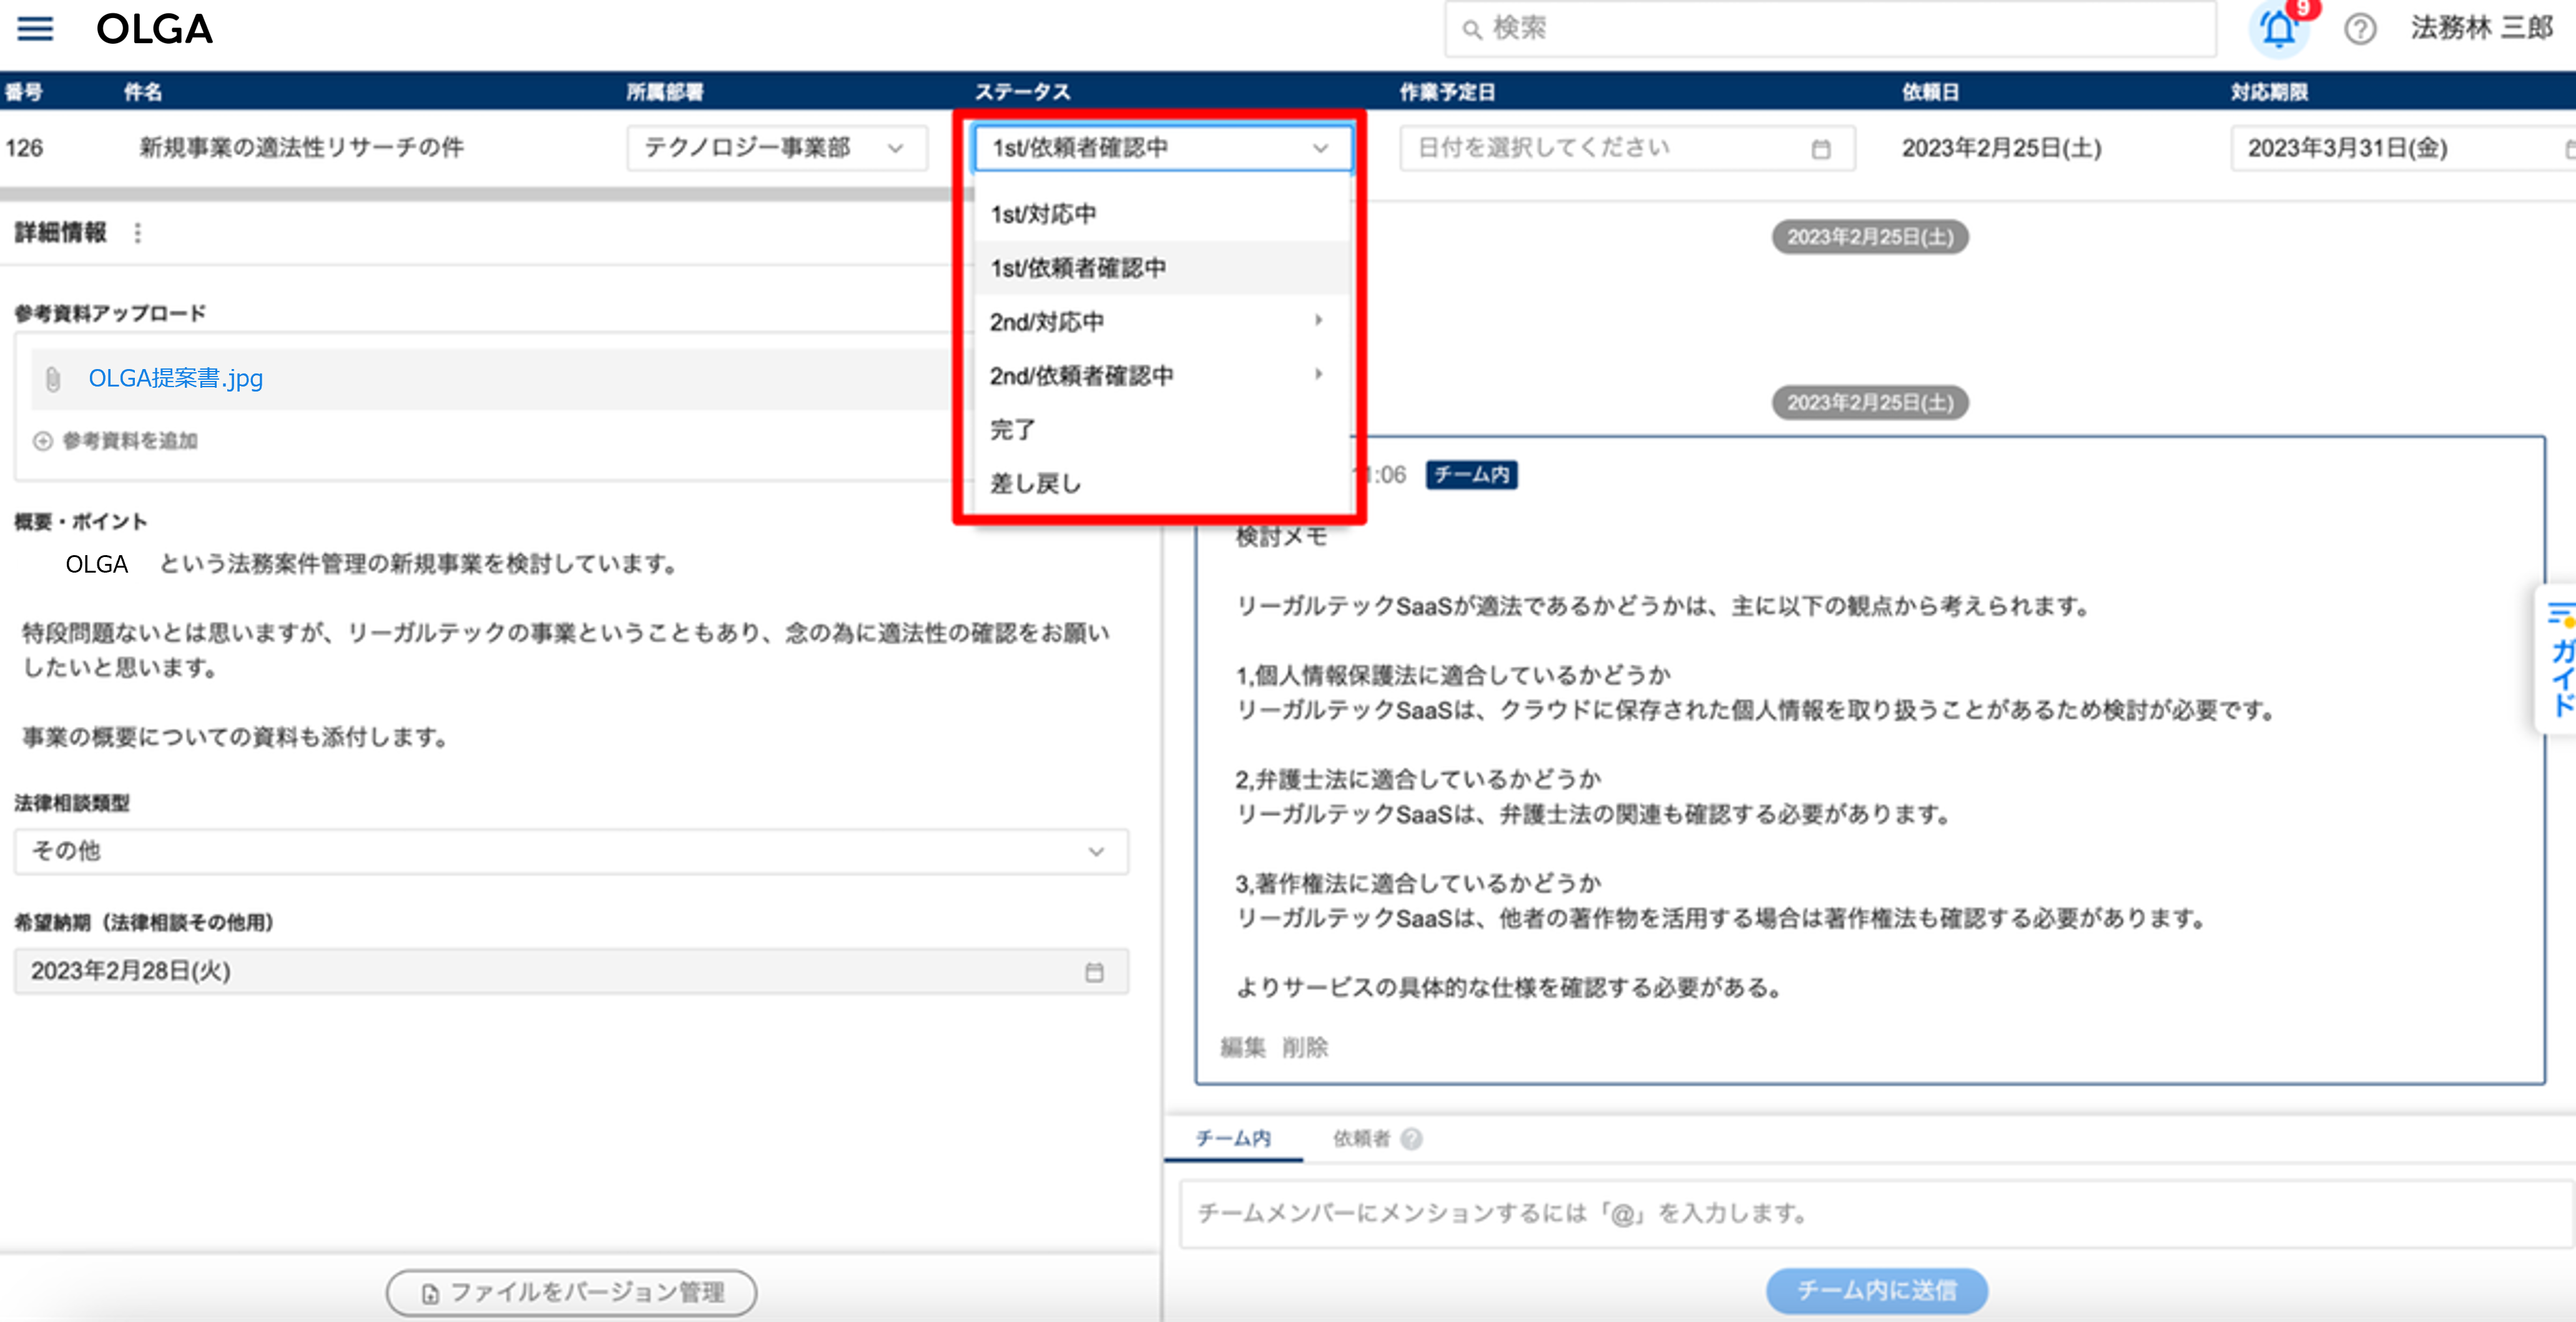Screen dimensions: 2576x1322
Task: Open calendar icon in 作業予定日 field
Action: point(1821,149)
